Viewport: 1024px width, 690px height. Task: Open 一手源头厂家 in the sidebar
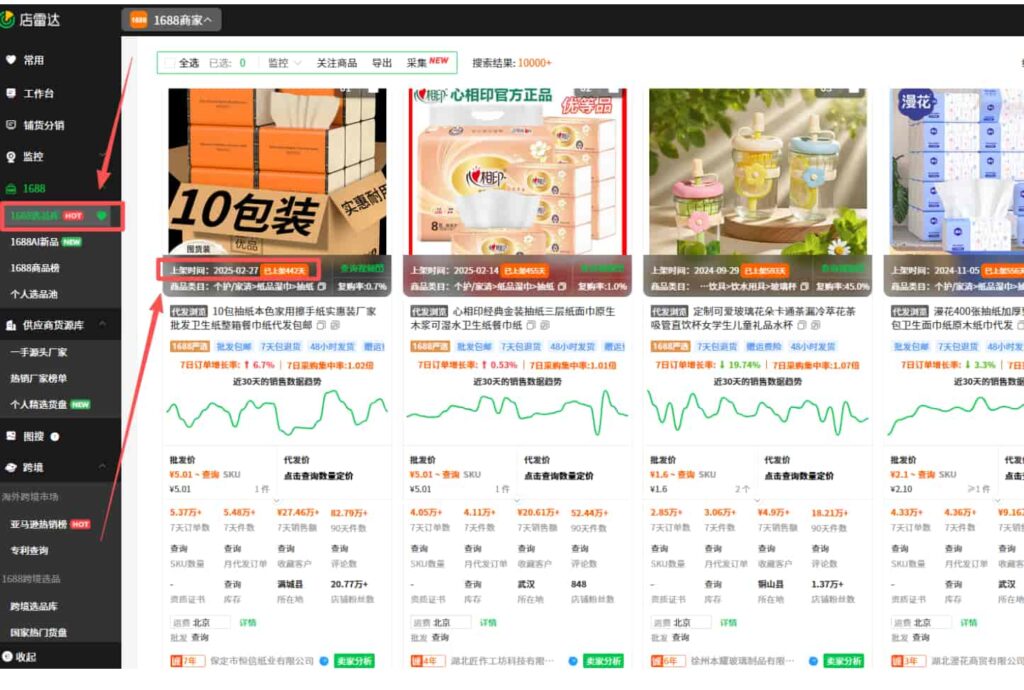coord(39,352)
